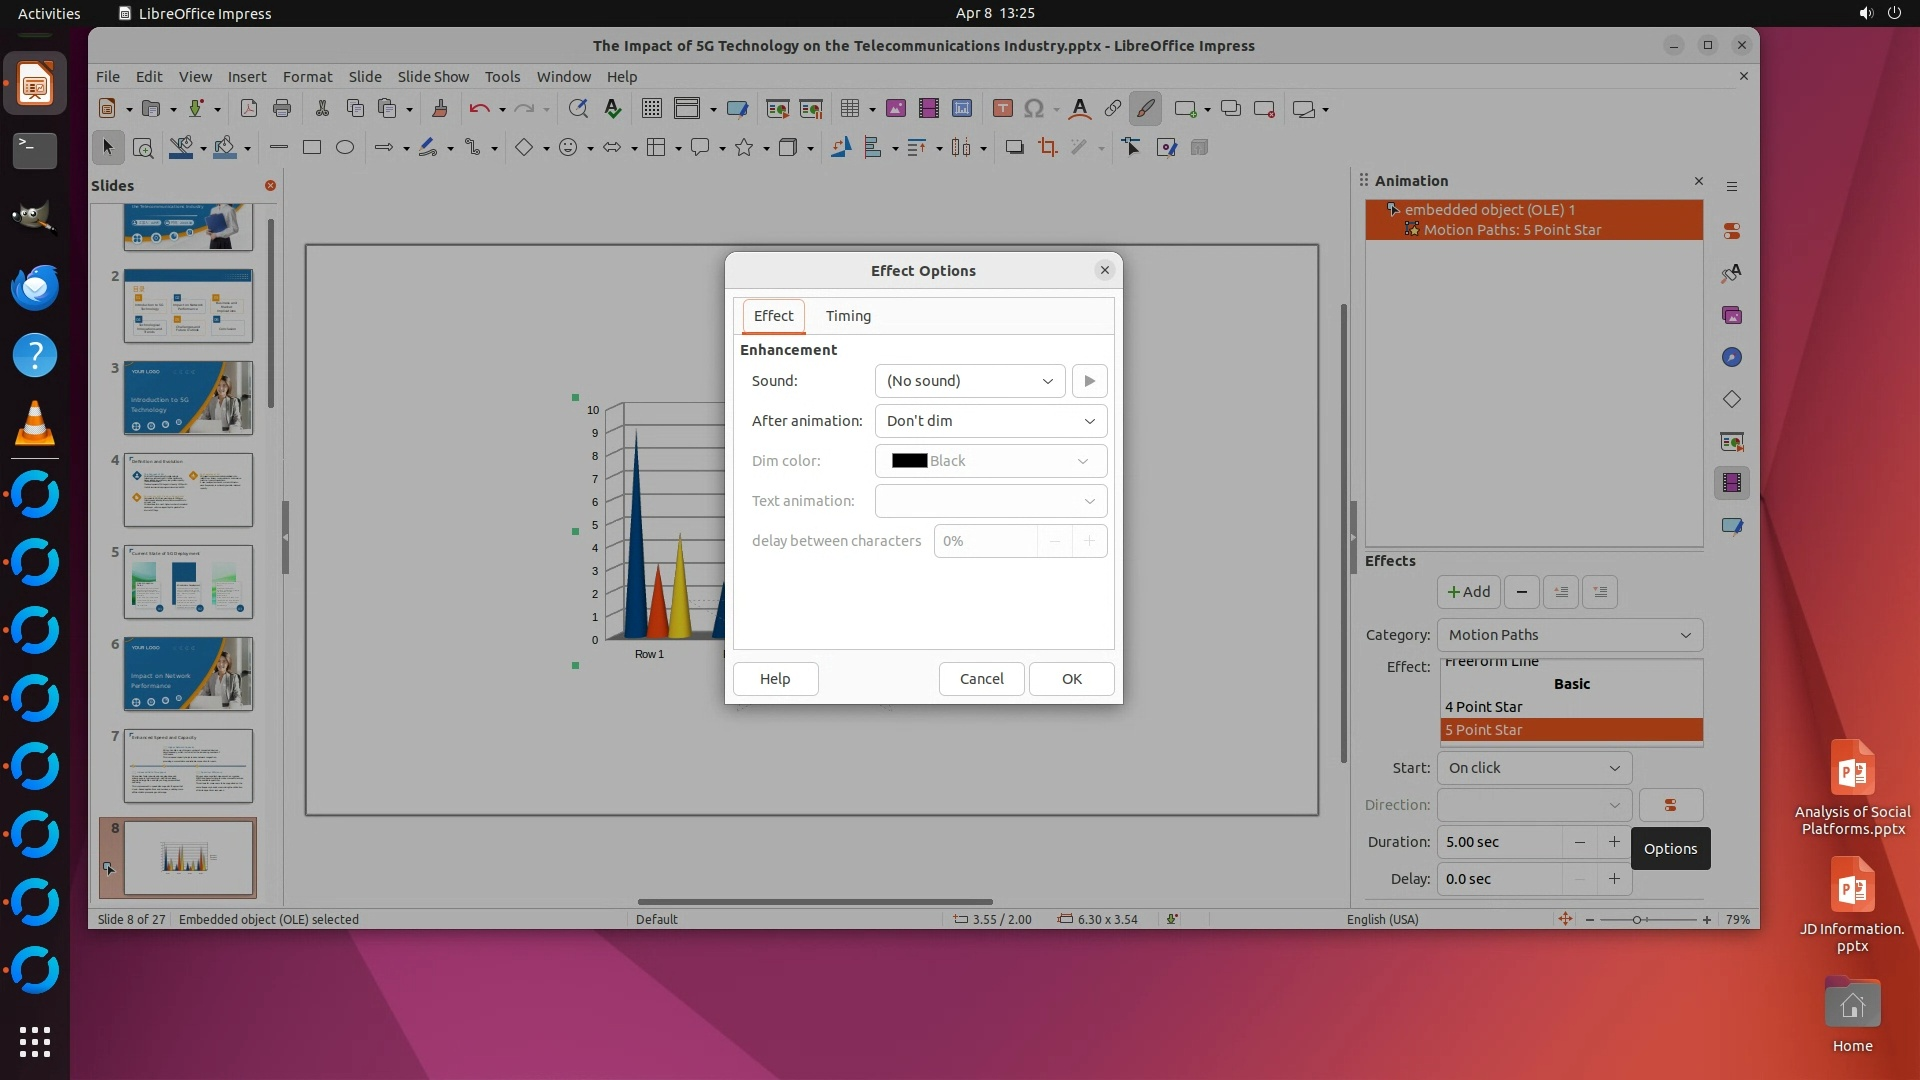The width and height of the screenshot is (1920, 1080).
Task: Open the animation effect Options button
Action: pos(1670,805)
